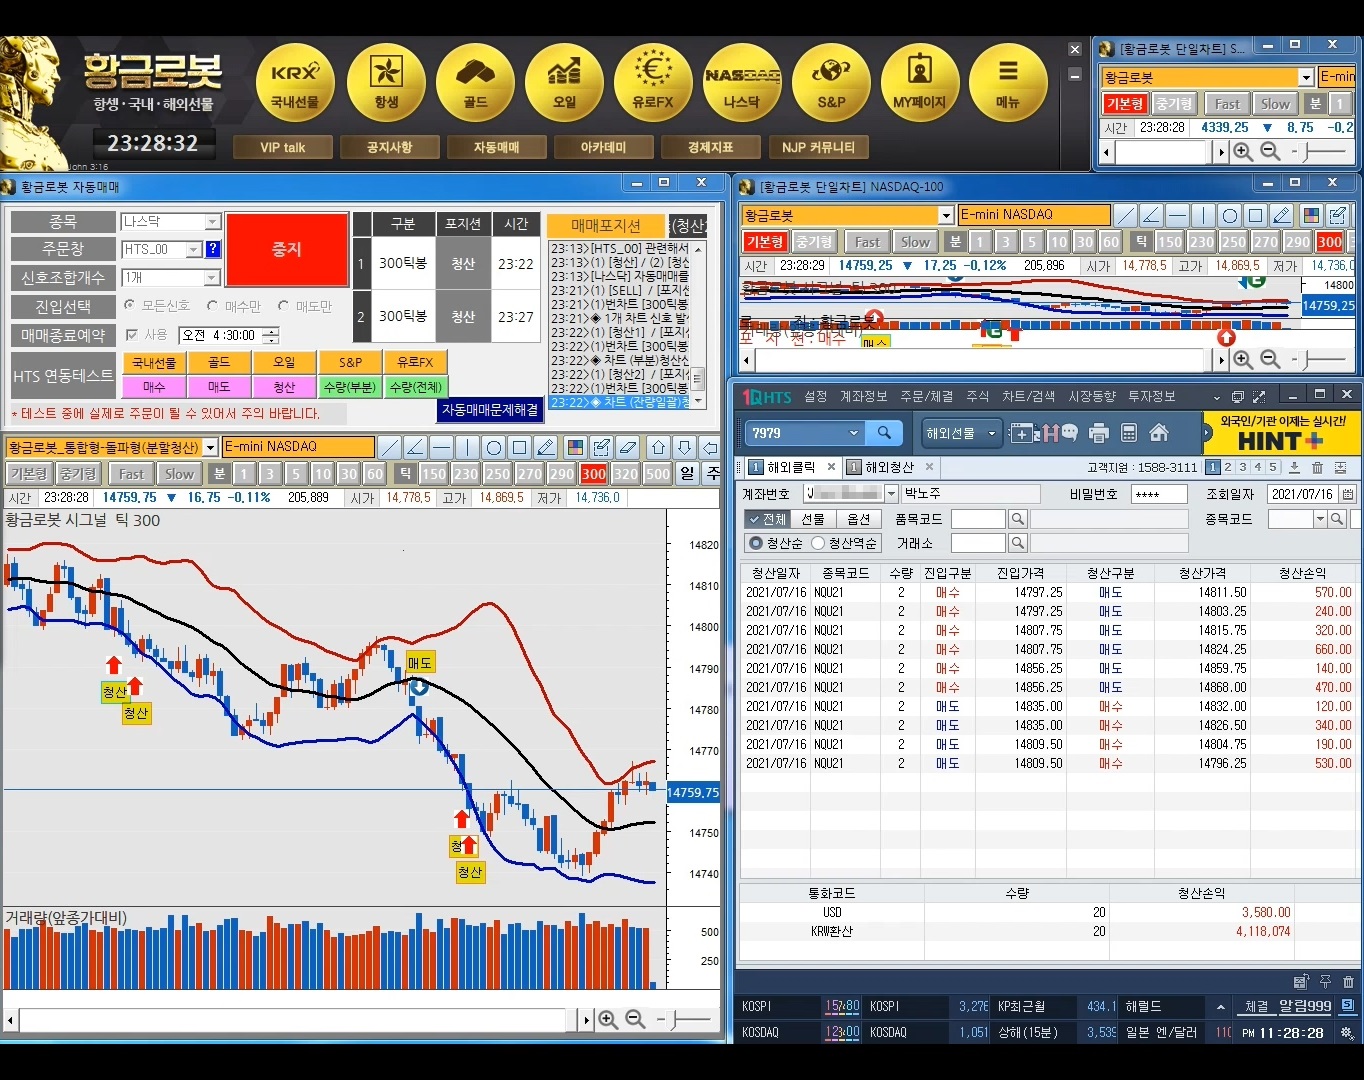Select eraser tool in main chart toolbar

pos(627,447)
